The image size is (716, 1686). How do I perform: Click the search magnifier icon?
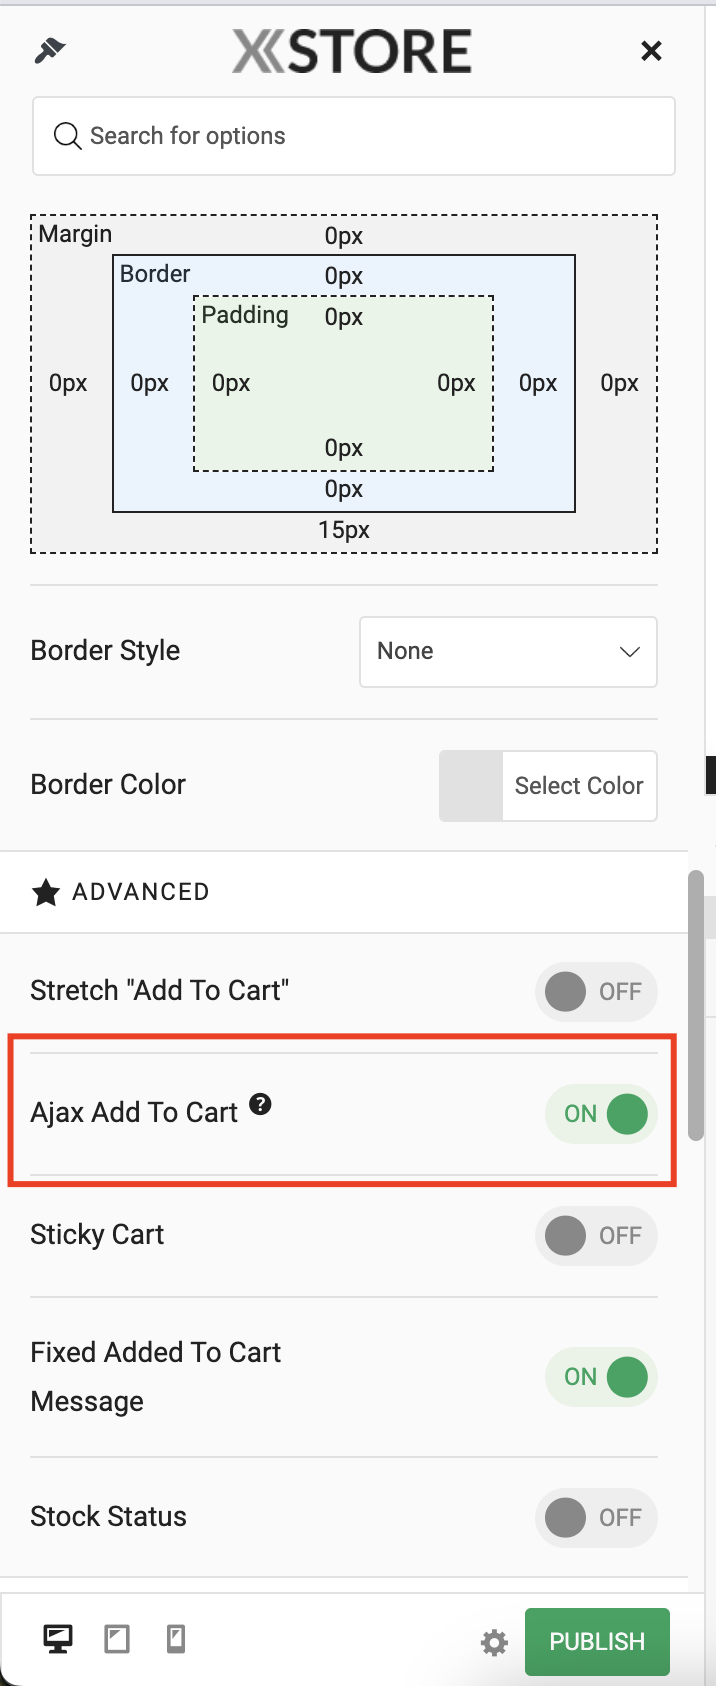[67, 136]
